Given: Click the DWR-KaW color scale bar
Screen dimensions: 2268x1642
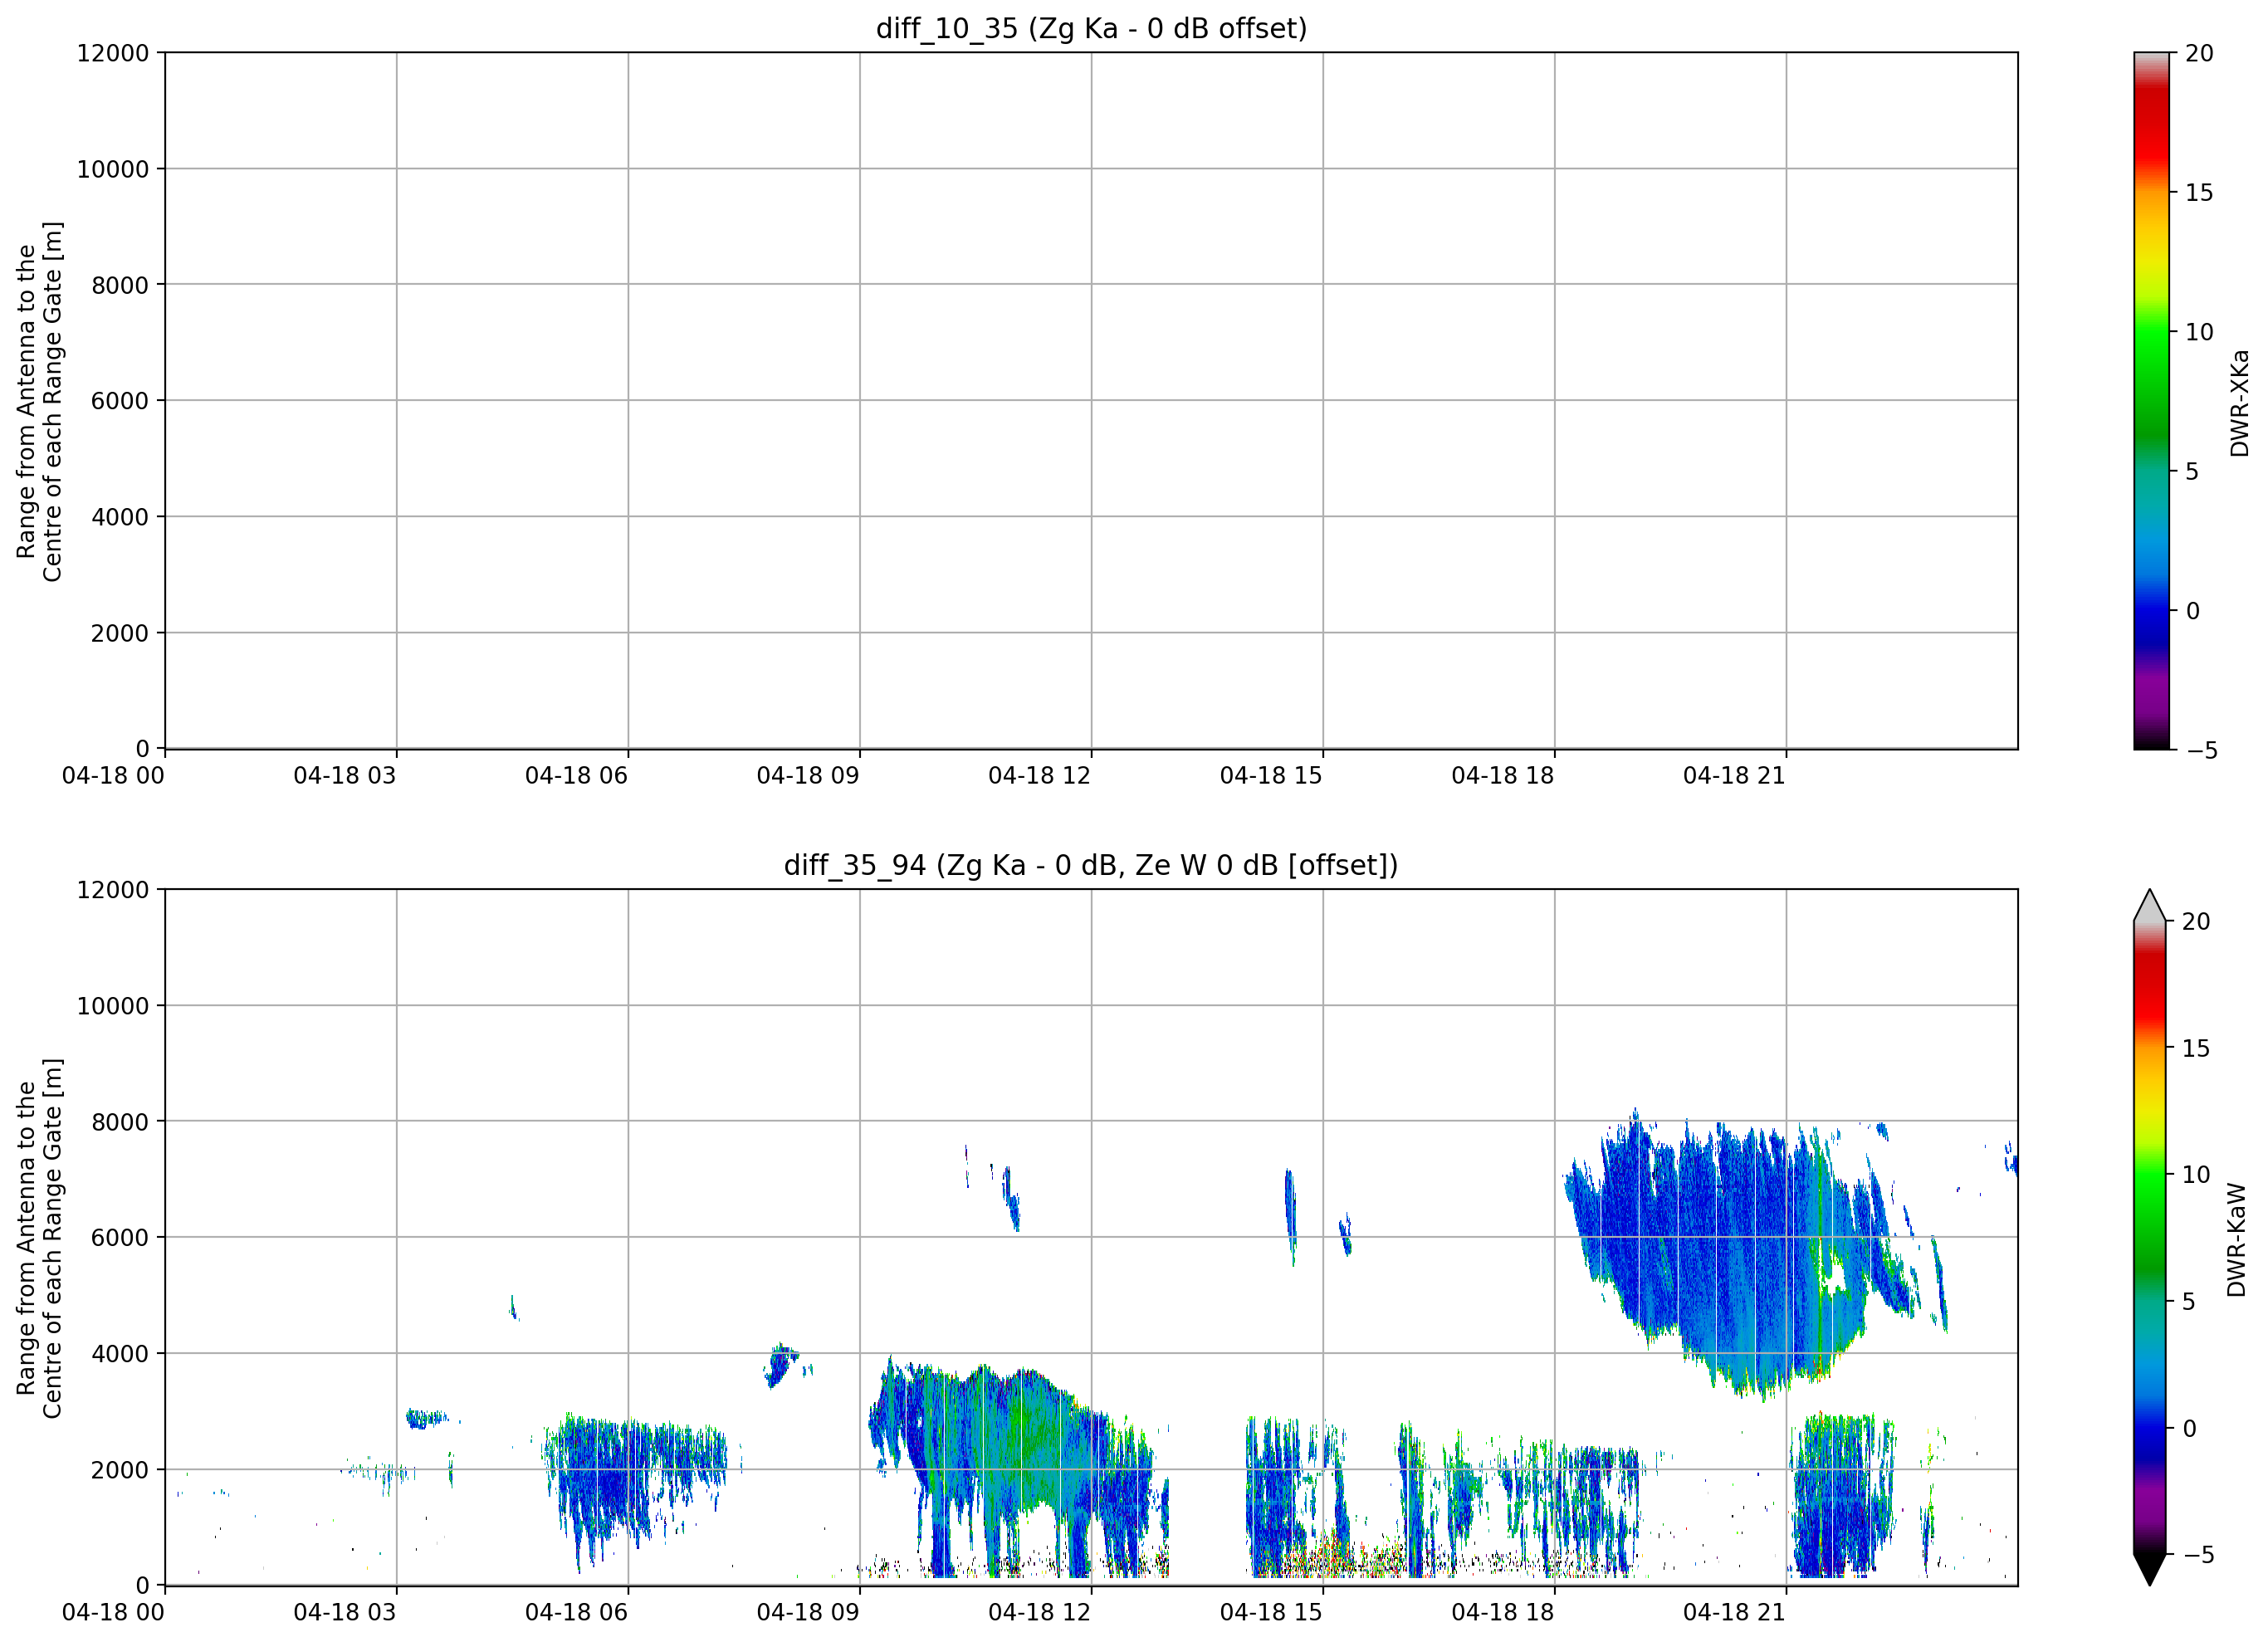Looking at the screenshot, I should pos(2149,1238).
